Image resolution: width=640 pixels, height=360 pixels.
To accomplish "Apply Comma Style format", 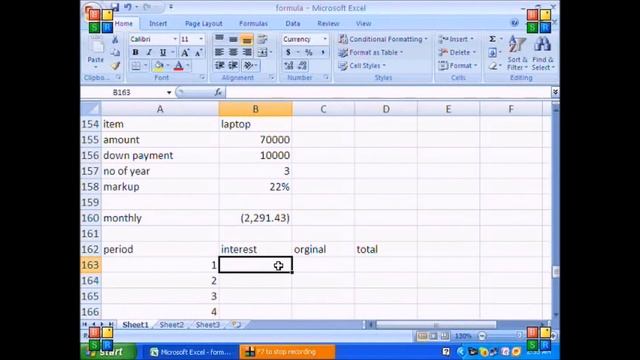I will coord(322,52).
